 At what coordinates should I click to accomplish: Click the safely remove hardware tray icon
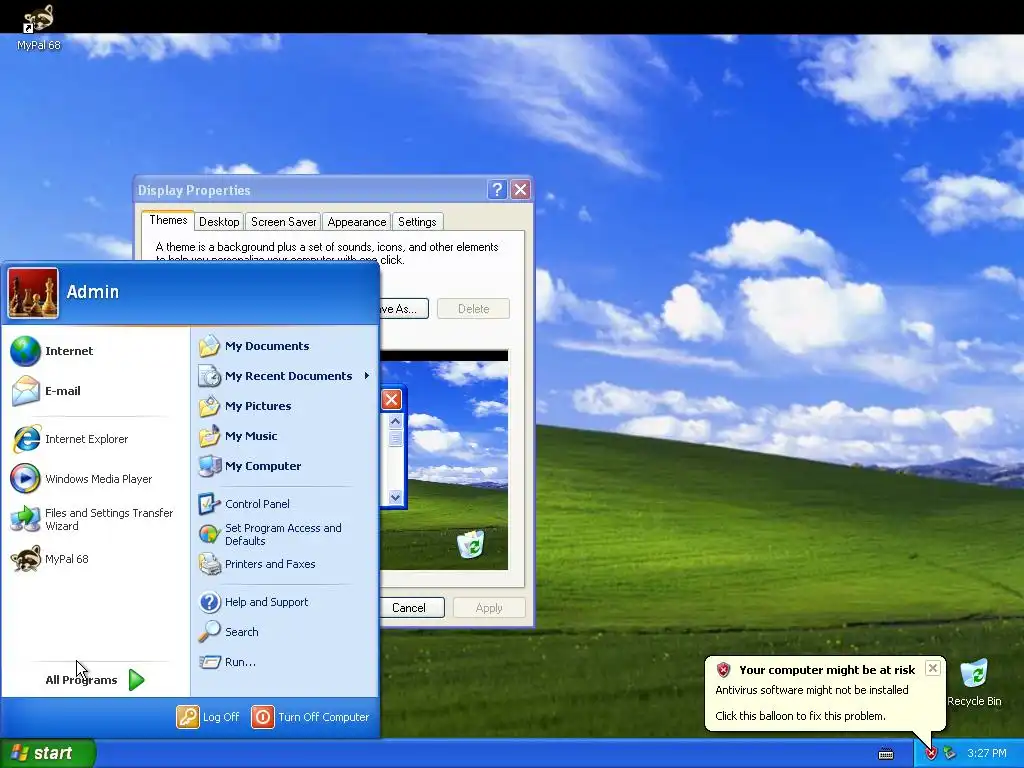[x=950, y=754]
